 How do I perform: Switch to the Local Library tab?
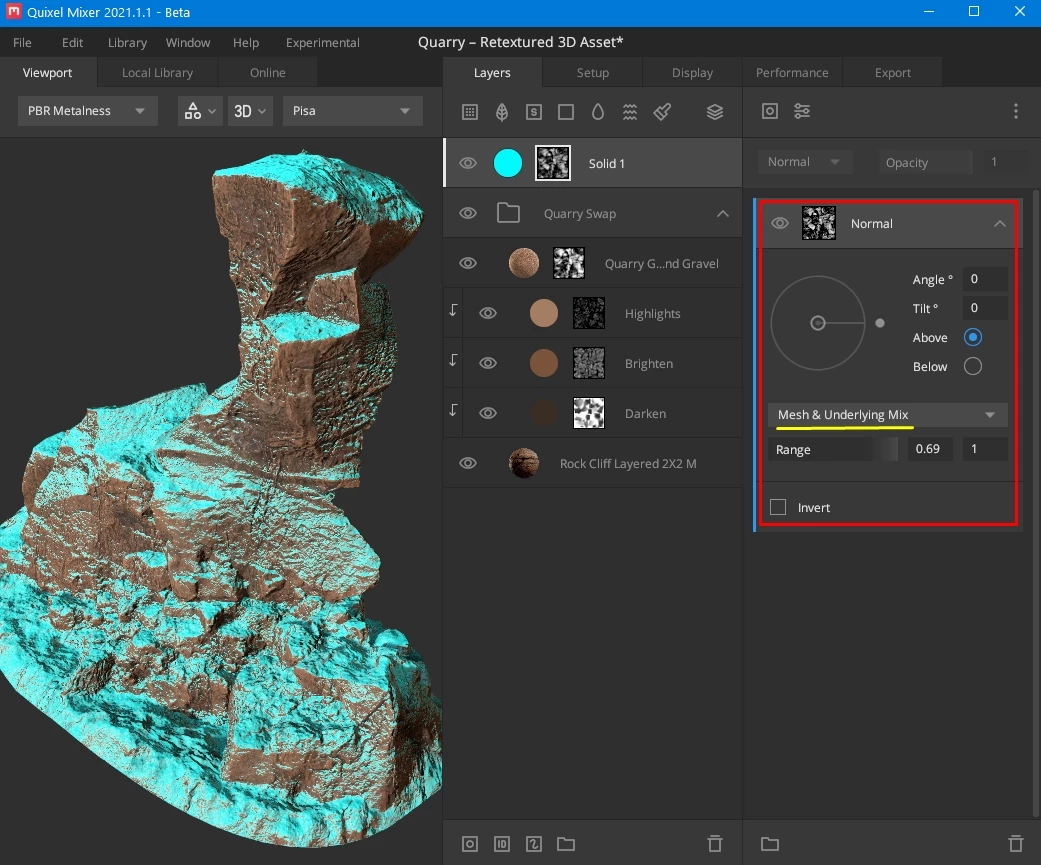(157, 72)
